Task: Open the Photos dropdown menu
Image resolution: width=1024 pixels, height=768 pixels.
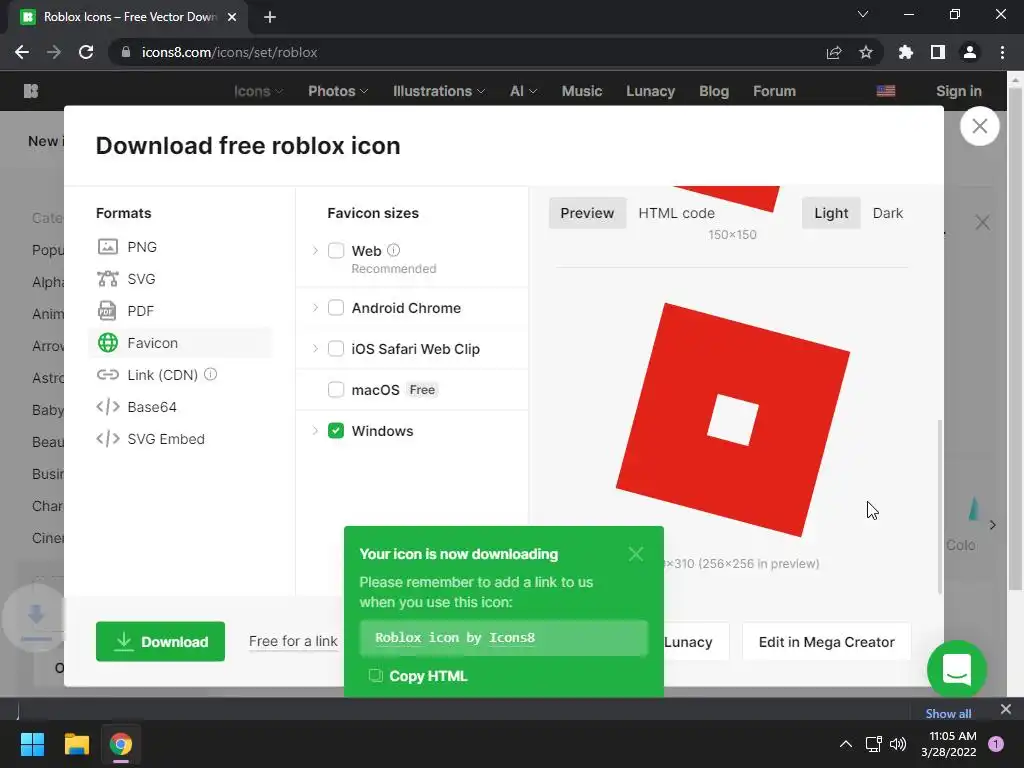Action: coord(338,91)
